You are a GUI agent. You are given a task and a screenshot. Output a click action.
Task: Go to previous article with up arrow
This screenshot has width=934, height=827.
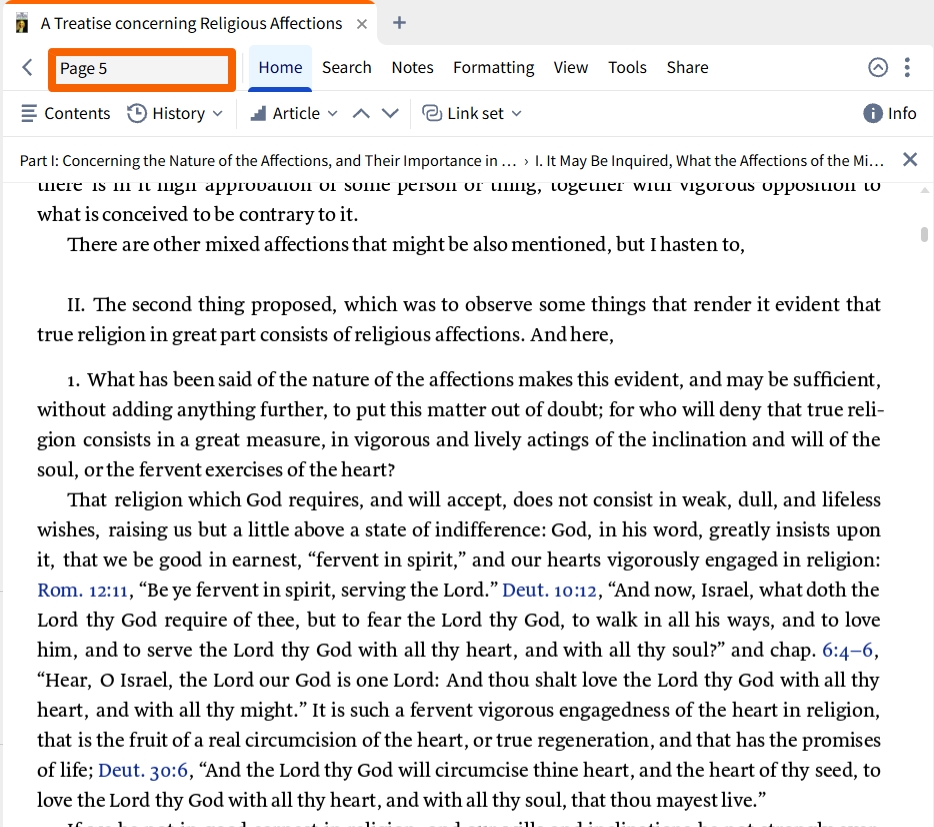tap(361, 113)
